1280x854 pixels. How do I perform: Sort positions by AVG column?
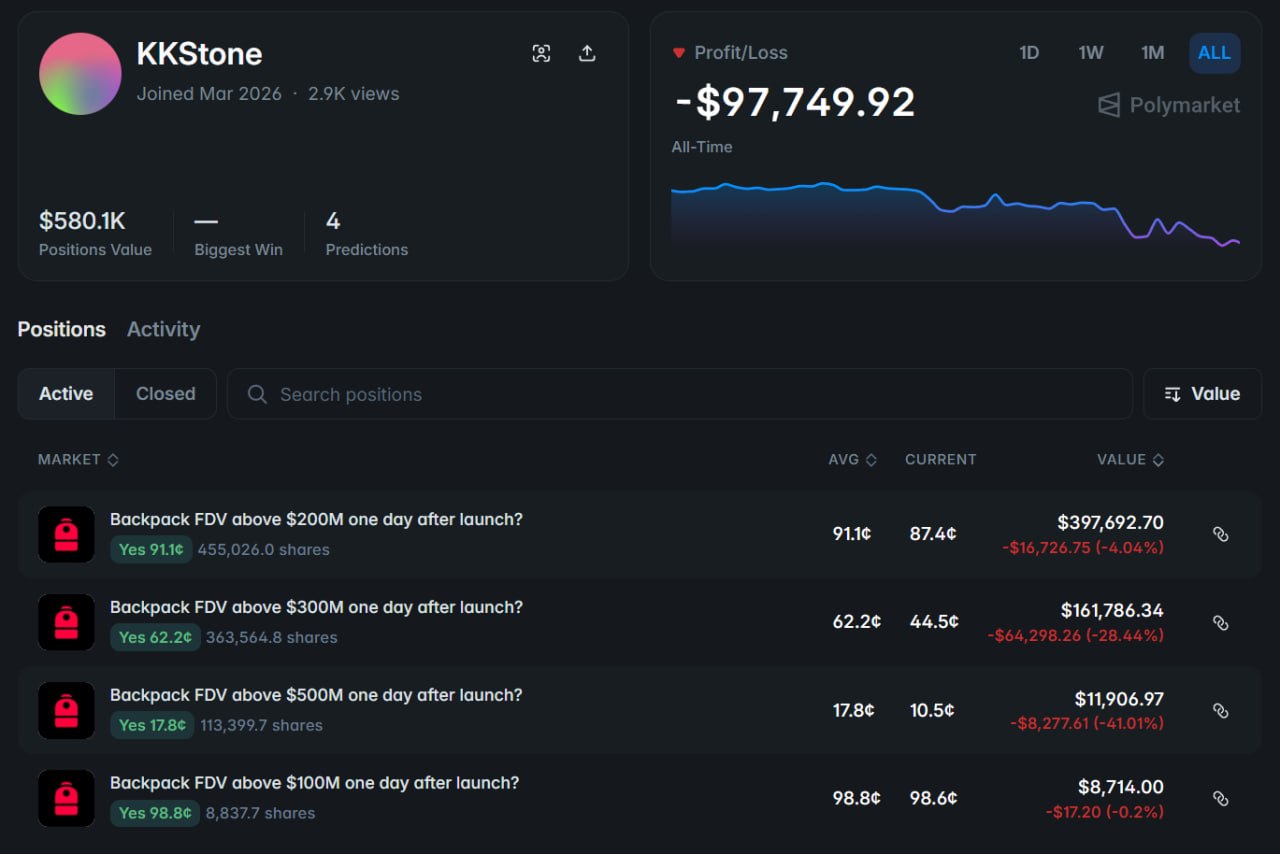852,460
